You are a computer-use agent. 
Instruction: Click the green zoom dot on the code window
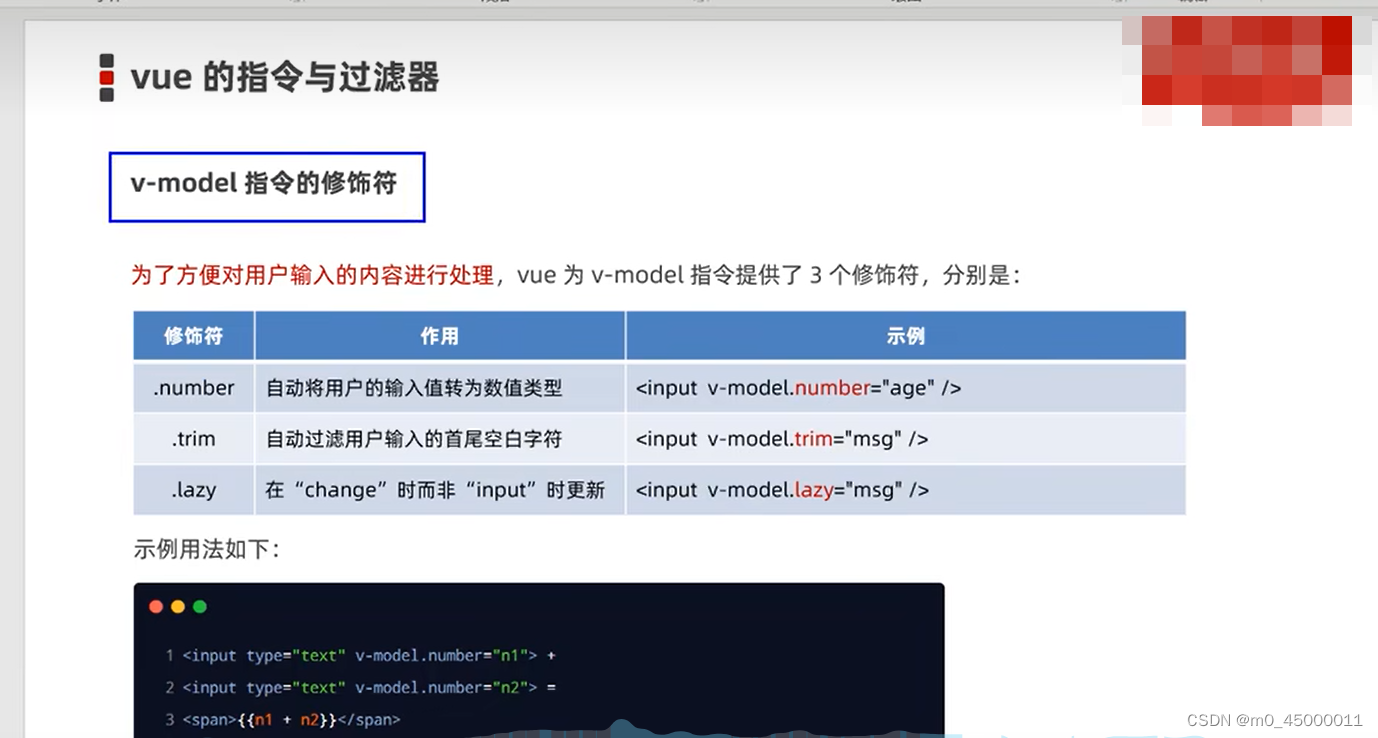198,606
